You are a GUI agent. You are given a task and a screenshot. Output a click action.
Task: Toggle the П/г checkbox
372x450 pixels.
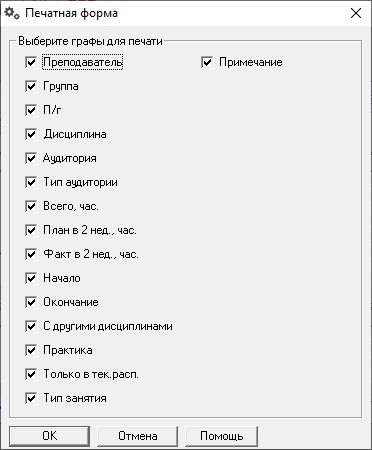[x=31, y=110]
